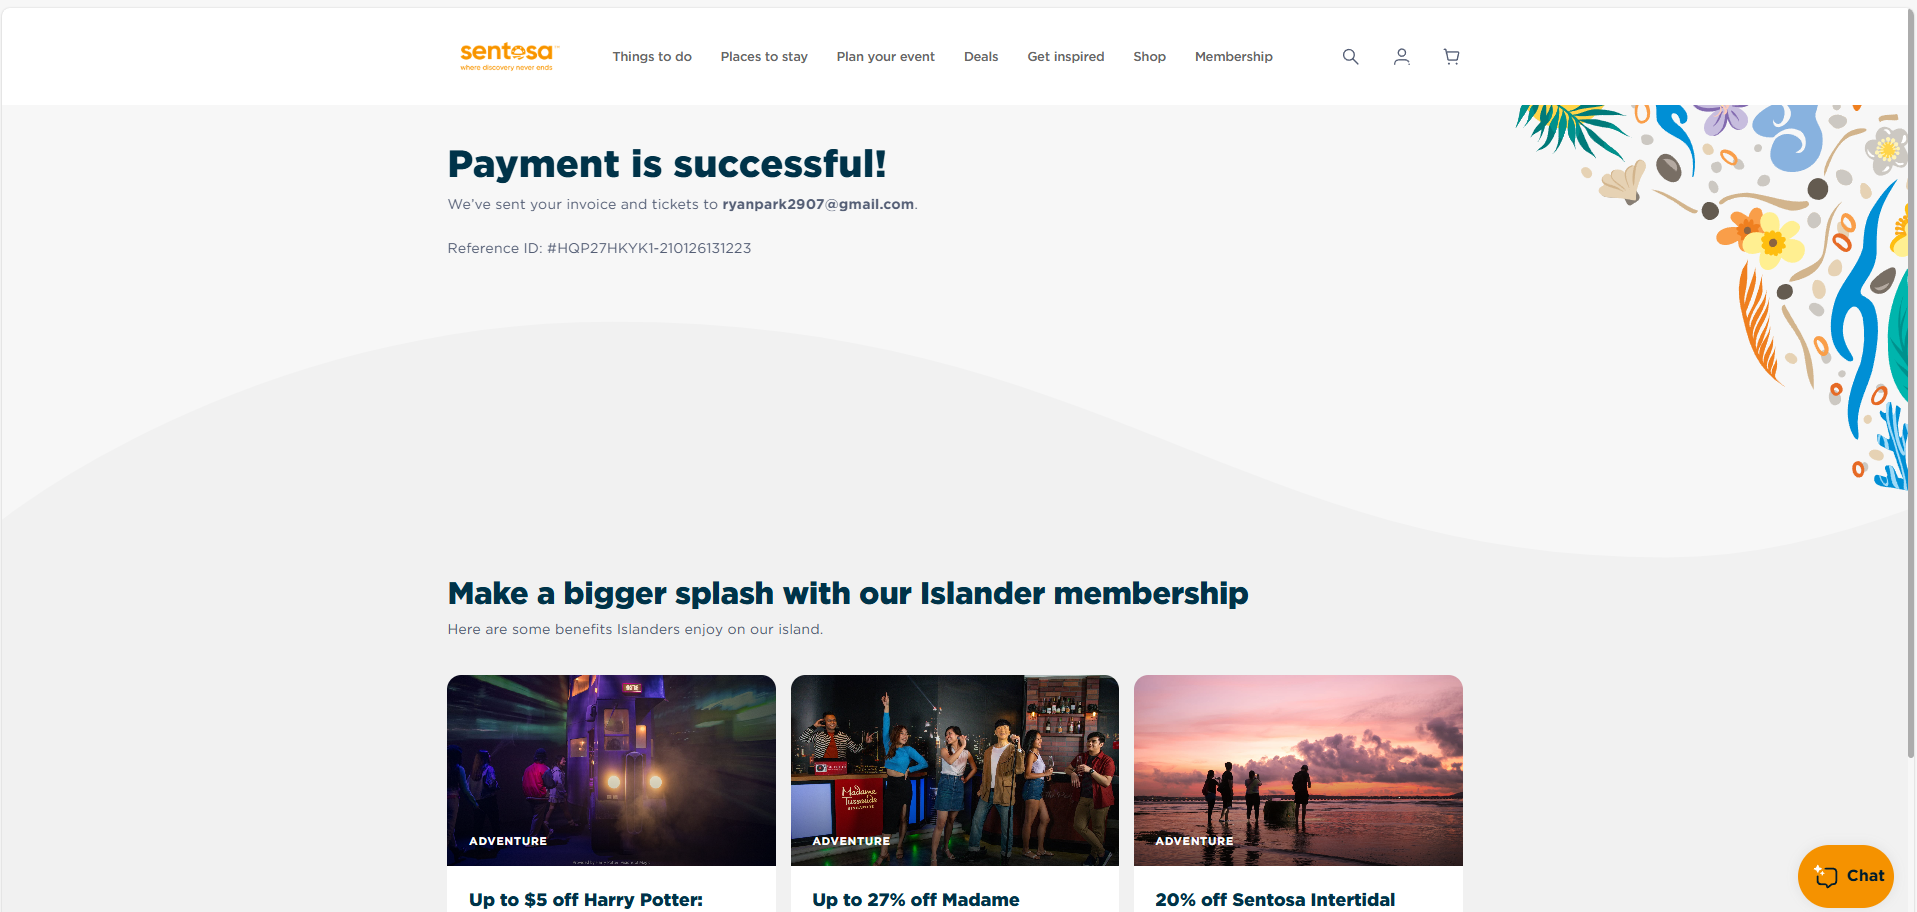This screenshot has width=1917, height=912.
Task: Open the Get inspired menu
Action: (1065, 57)
